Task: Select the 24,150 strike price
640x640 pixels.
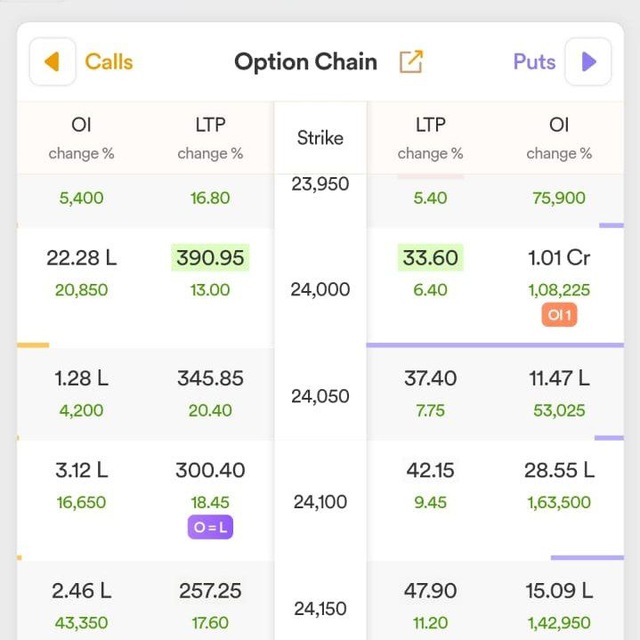Action: (320, 609)
